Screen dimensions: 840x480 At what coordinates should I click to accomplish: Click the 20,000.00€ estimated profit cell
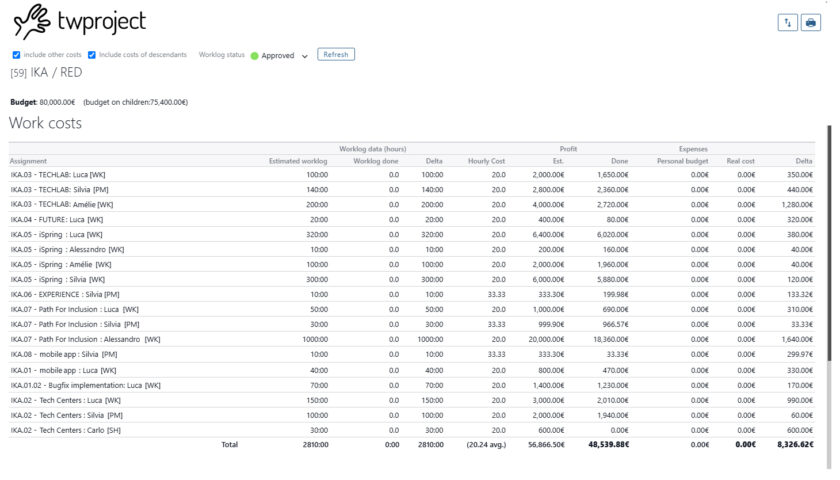pyautogui.click(x=546, y=340)
